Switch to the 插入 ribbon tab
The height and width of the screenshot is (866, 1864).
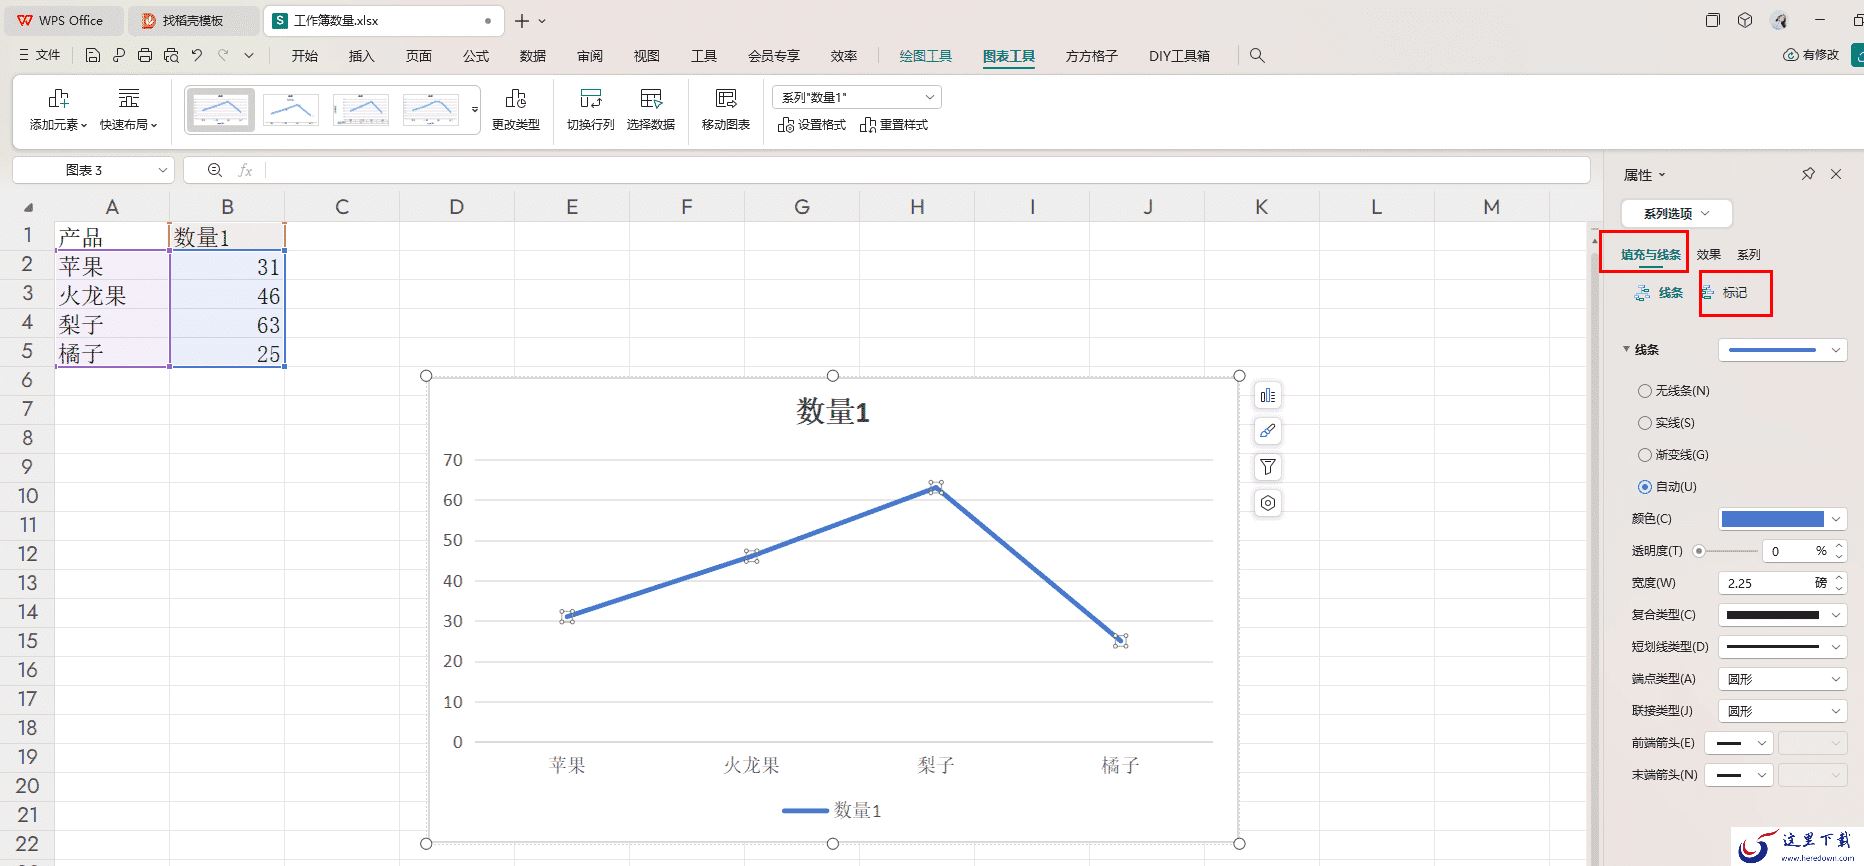pyautogui.click(x=361, y=56)
